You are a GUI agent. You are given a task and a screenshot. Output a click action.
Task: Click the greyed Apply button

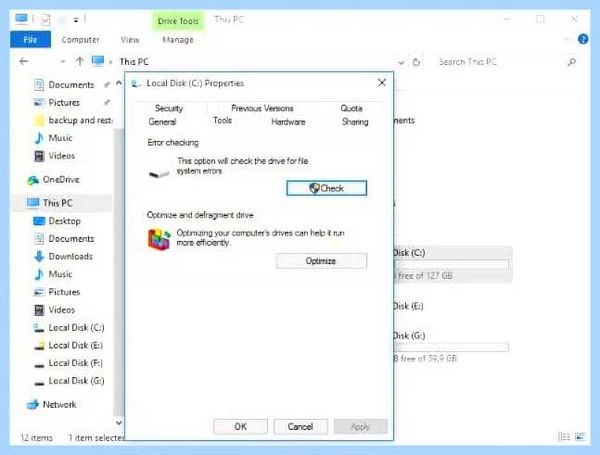(x=360, y=426)
